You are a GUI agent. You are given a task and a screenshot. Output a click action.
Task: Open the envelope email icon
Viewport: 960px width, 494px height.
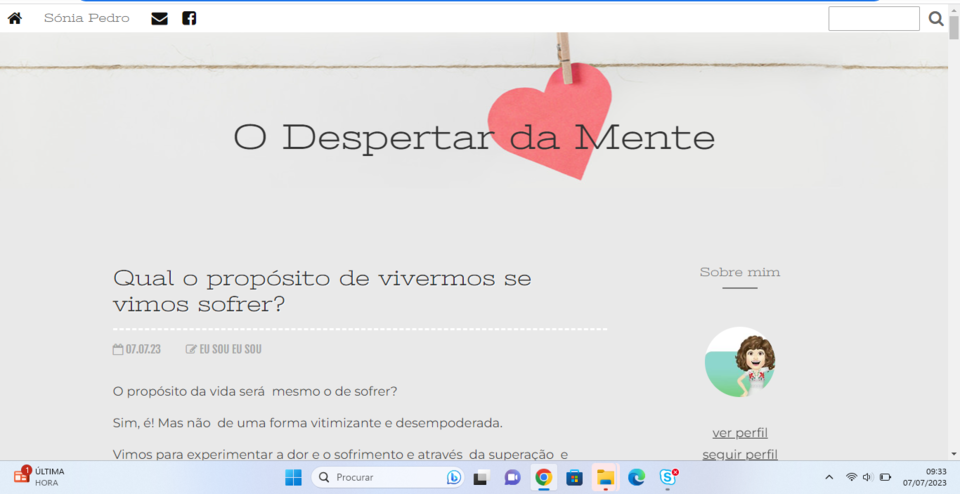click(x=159, y=18)
